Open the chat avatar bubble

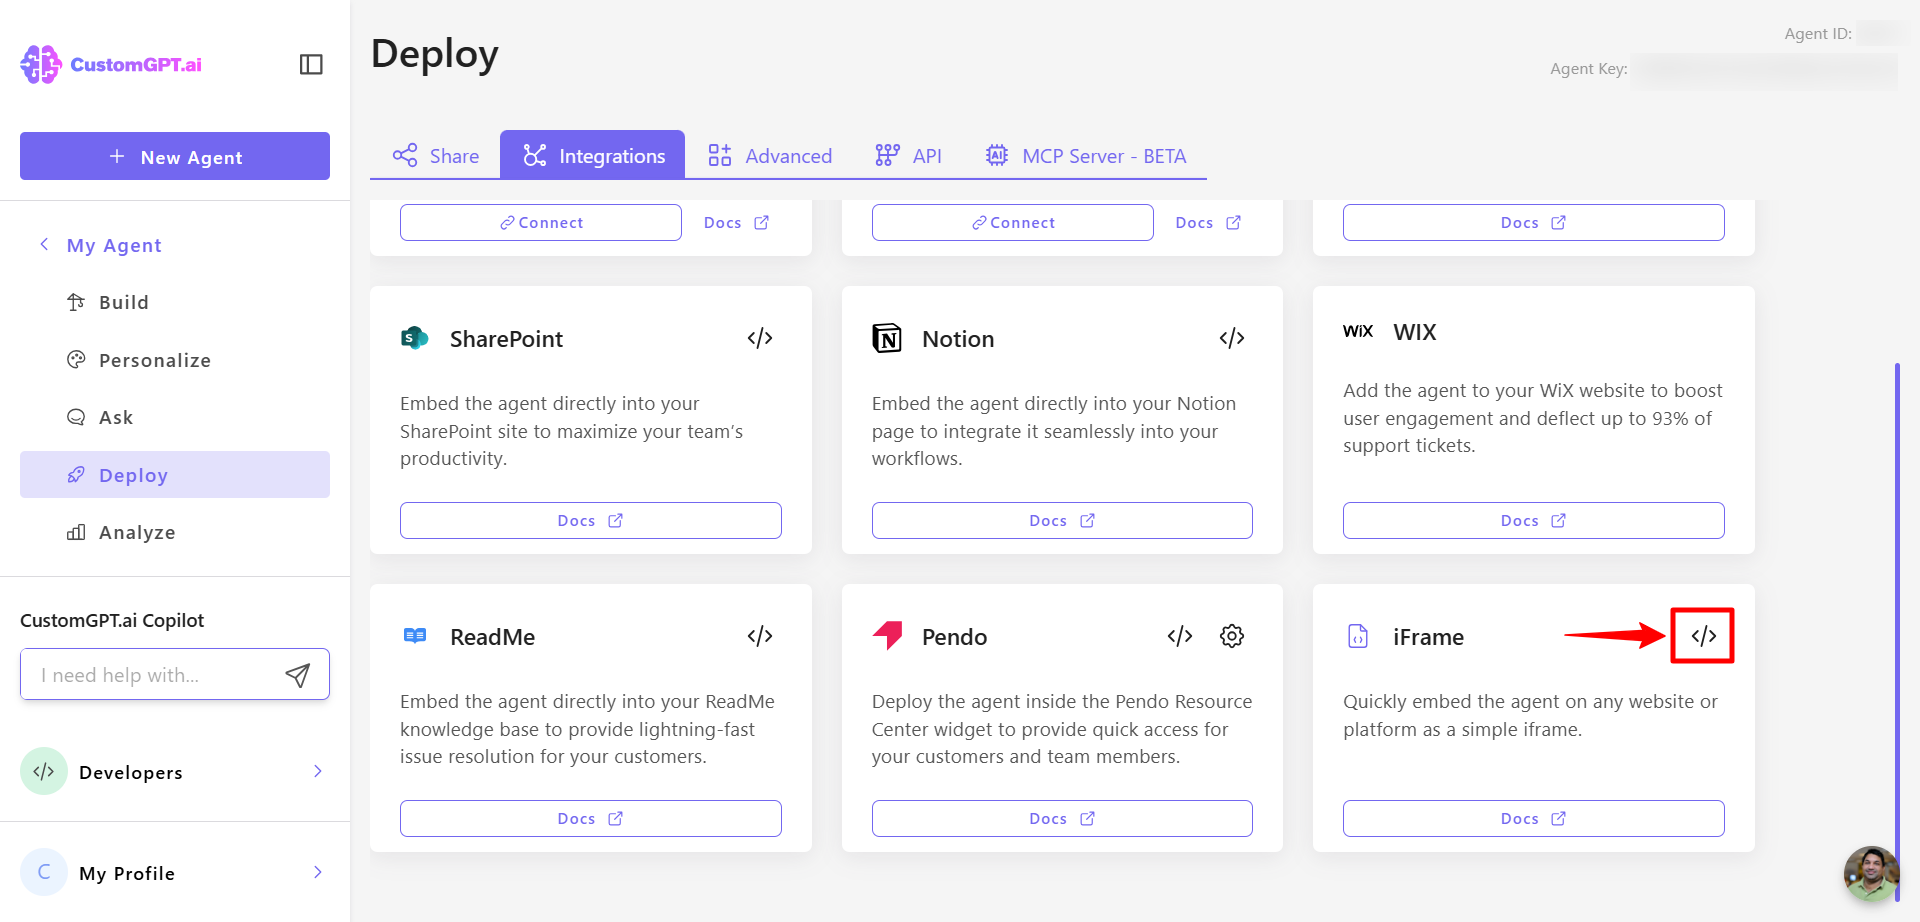pos(1871,873)
